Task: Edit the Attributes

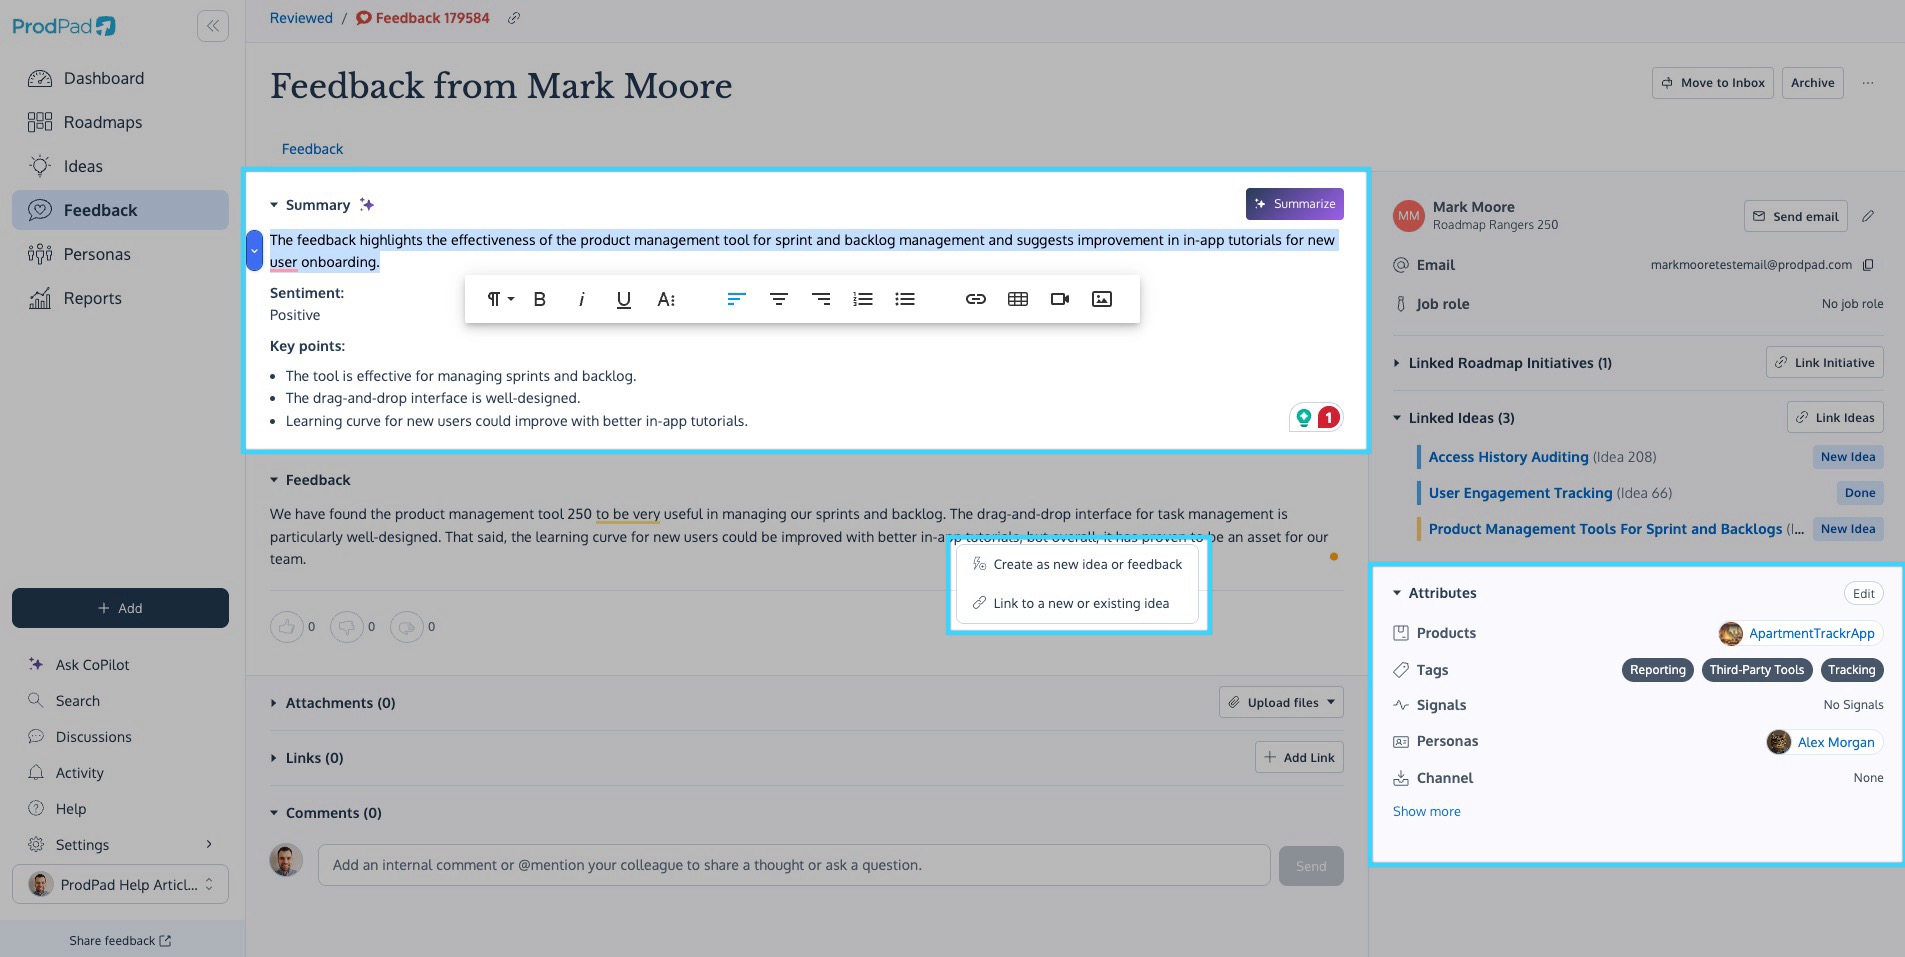Action: point(1864,593)
